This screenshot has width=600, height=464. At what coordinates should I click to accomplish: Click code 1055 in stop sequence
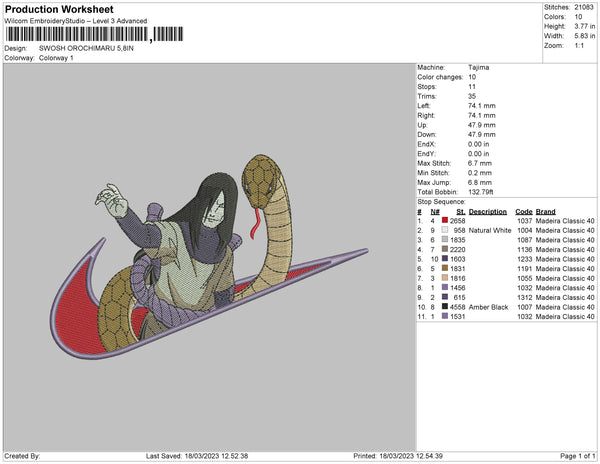525,278
